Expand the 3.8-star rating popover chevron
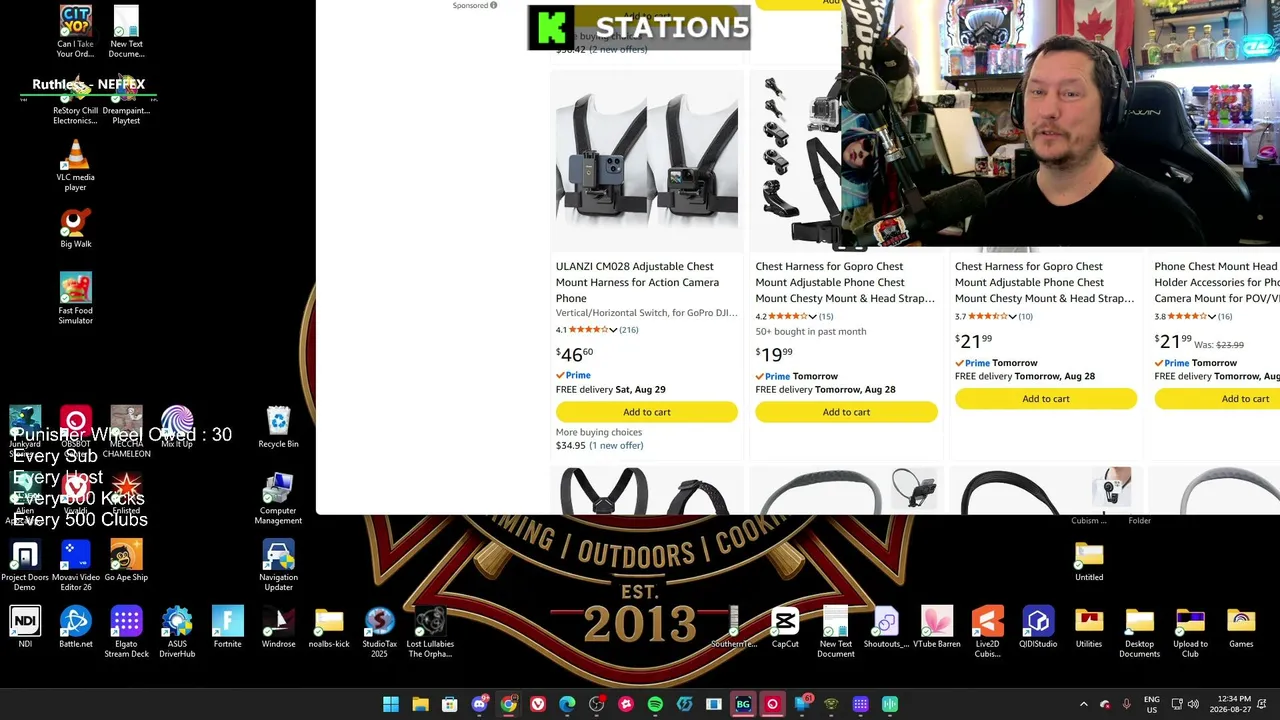The width and height of the screenshot is (1280, 720). coord(1211,317)
